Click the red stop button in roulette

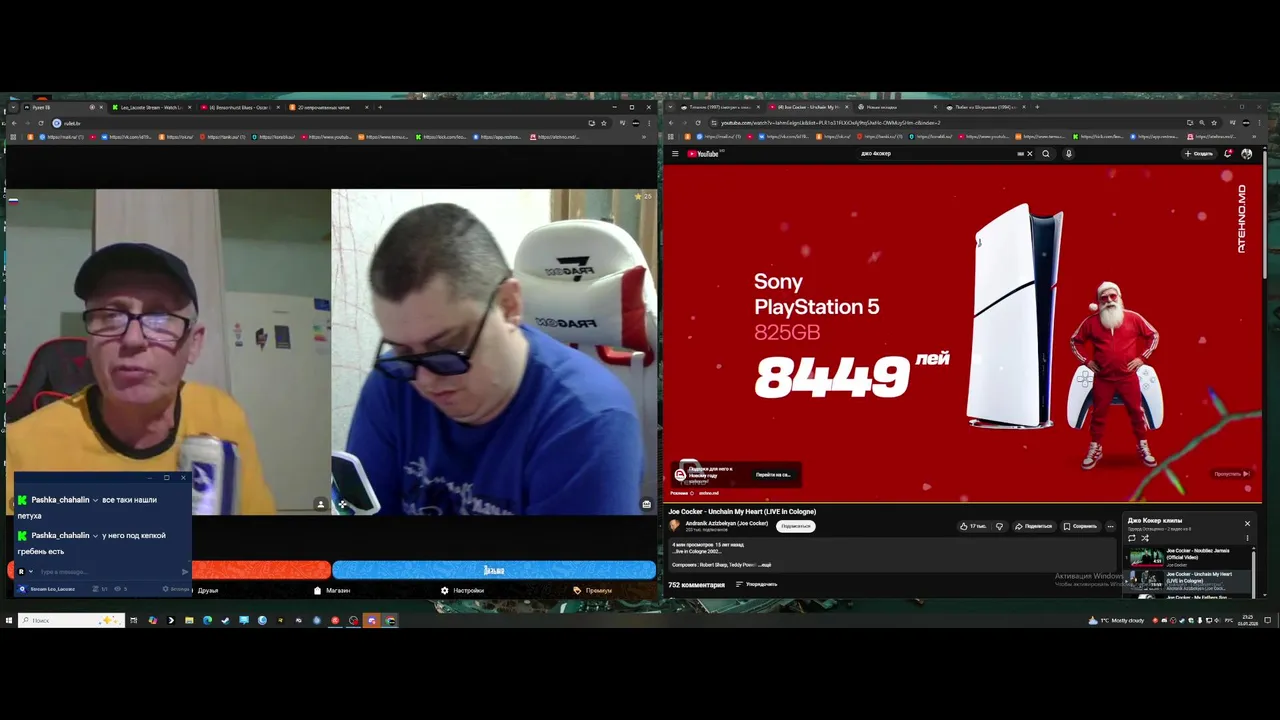(260, 570)
